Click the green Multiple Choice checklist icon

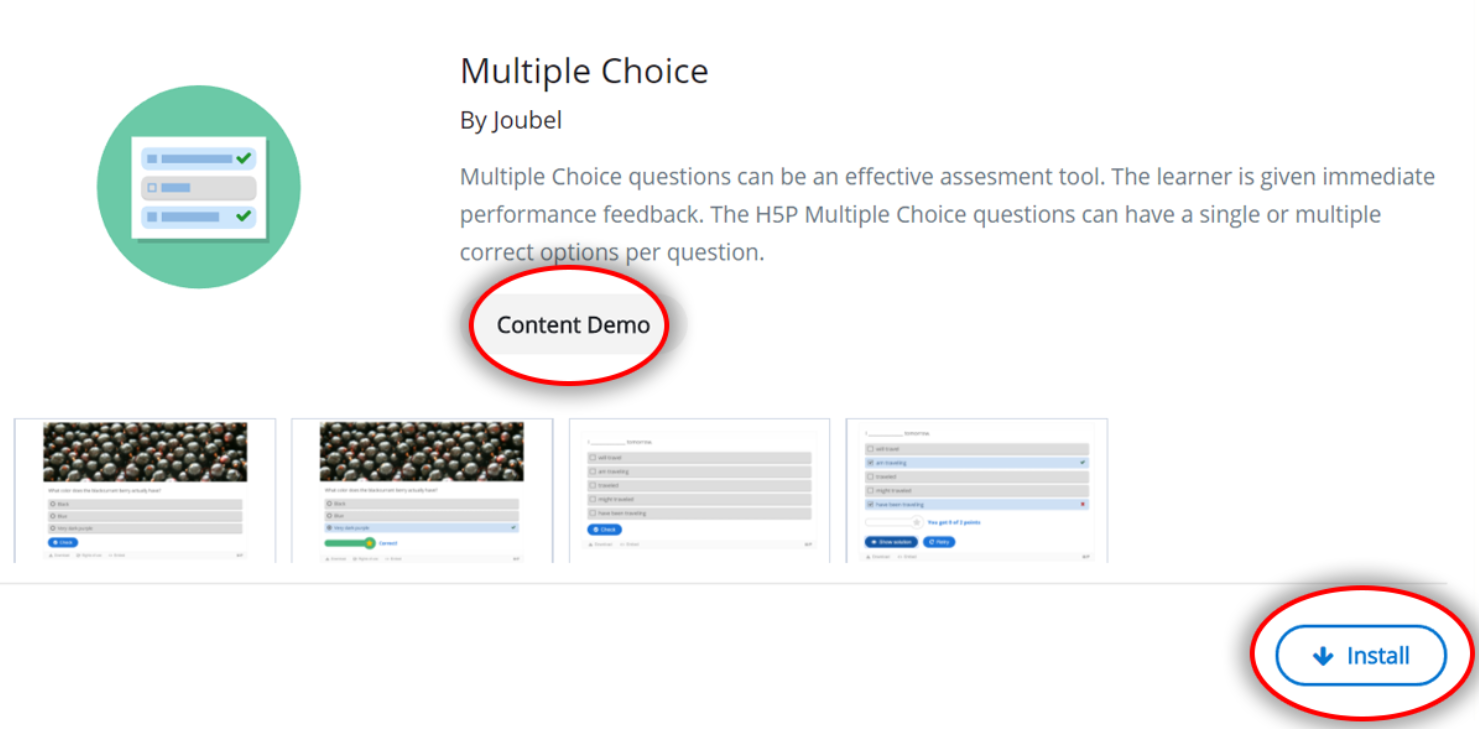pos(198,187)
